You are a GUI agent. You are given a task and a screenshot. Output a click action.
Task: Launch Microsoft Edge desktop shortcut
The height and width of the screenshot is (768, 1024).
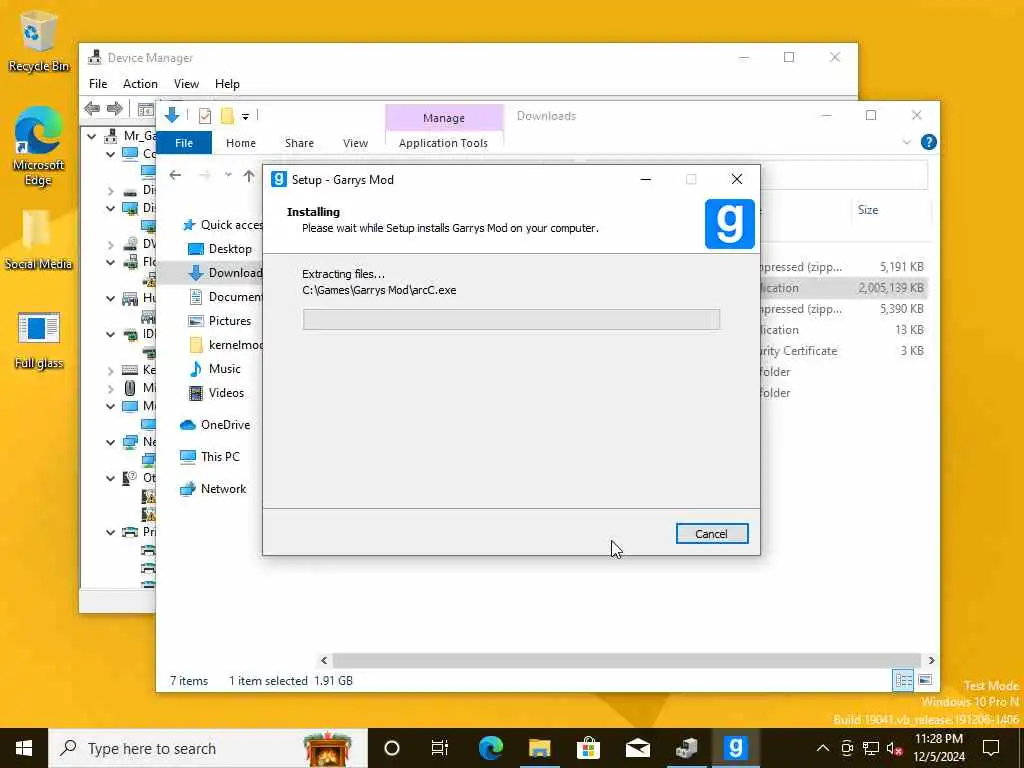[38, 146]
